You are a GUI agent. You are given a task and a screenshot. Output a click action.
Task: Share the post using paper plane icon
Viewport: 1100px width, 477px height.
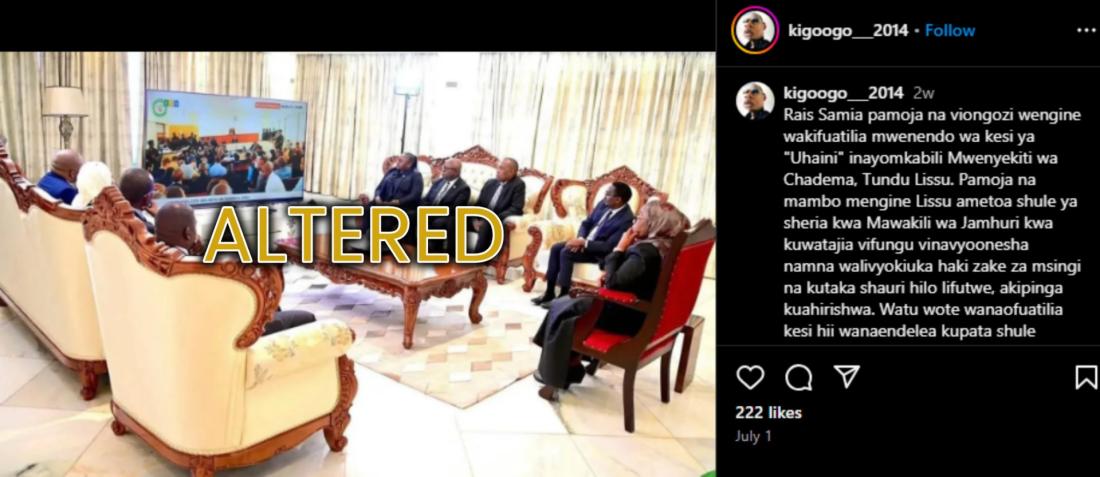coord(847,377)
